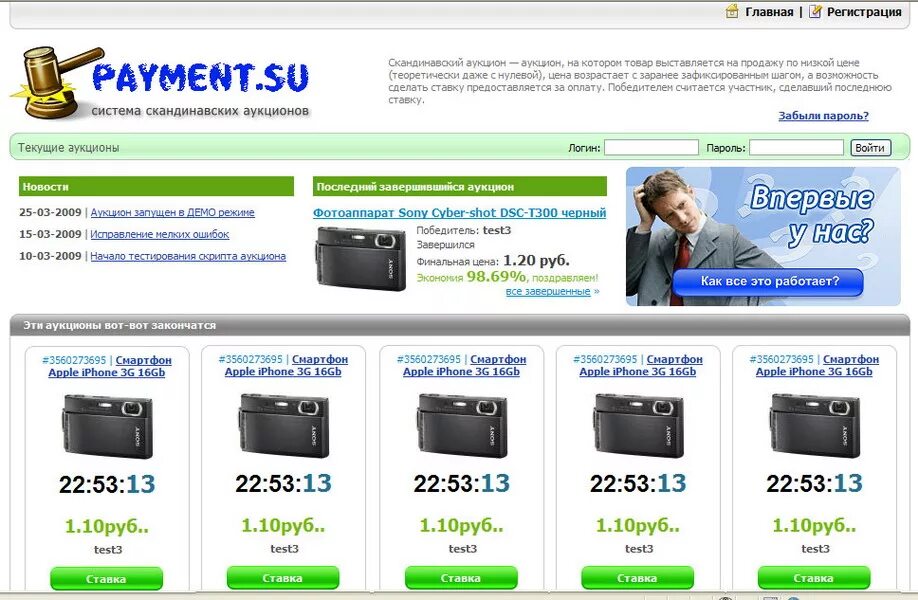Click the Новости section header
Image resolution: width=918 pixels, height=600 pixels.
click(156, 187)
